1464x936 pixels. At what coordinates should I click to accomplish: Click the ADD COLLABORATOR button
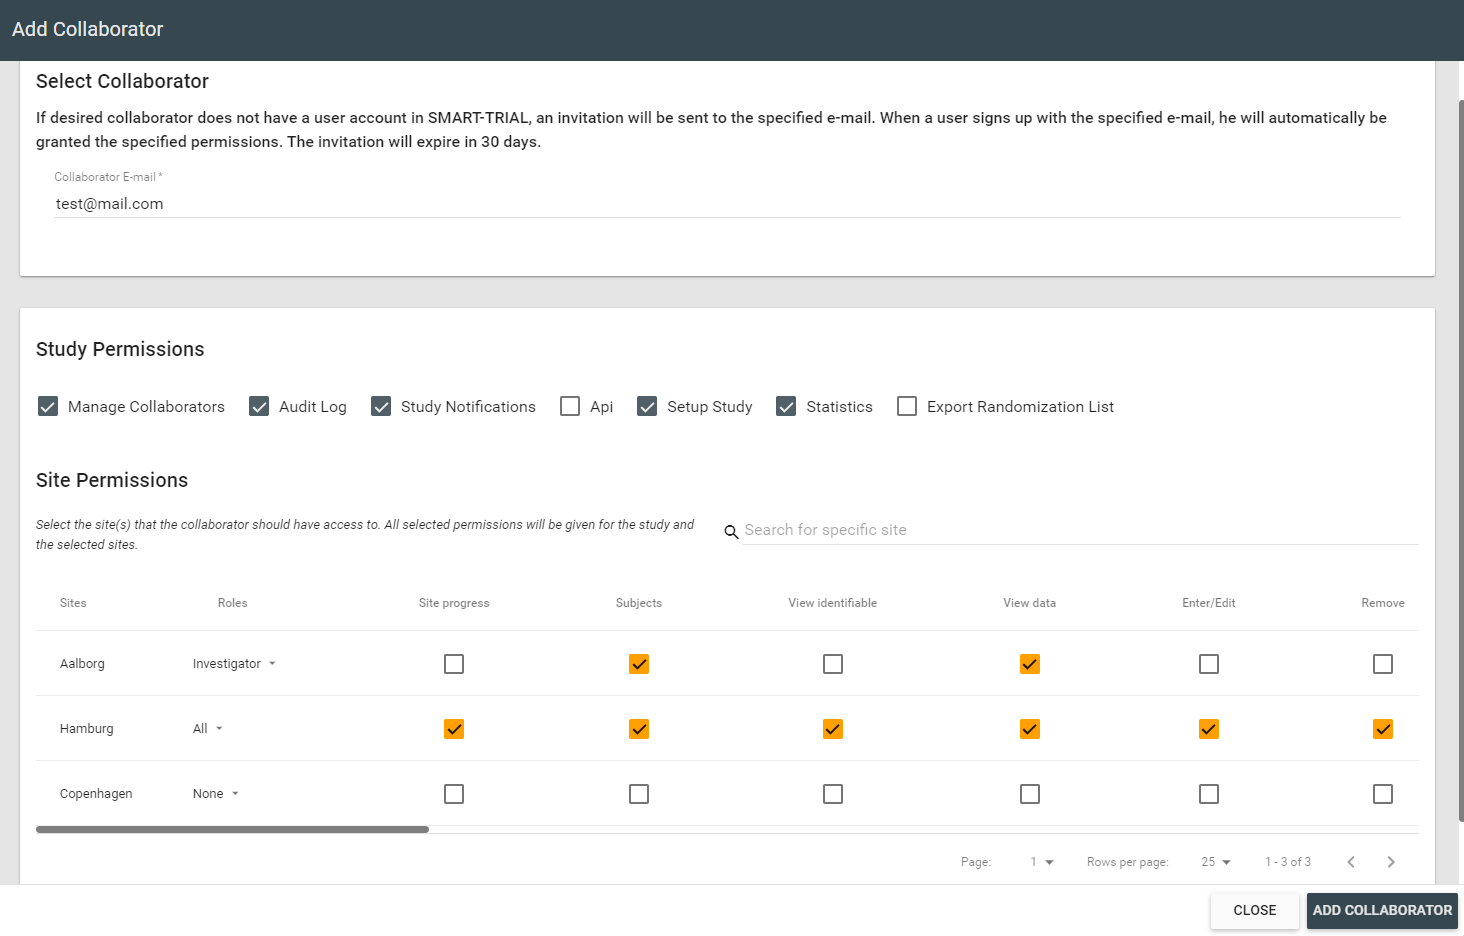1382,910
